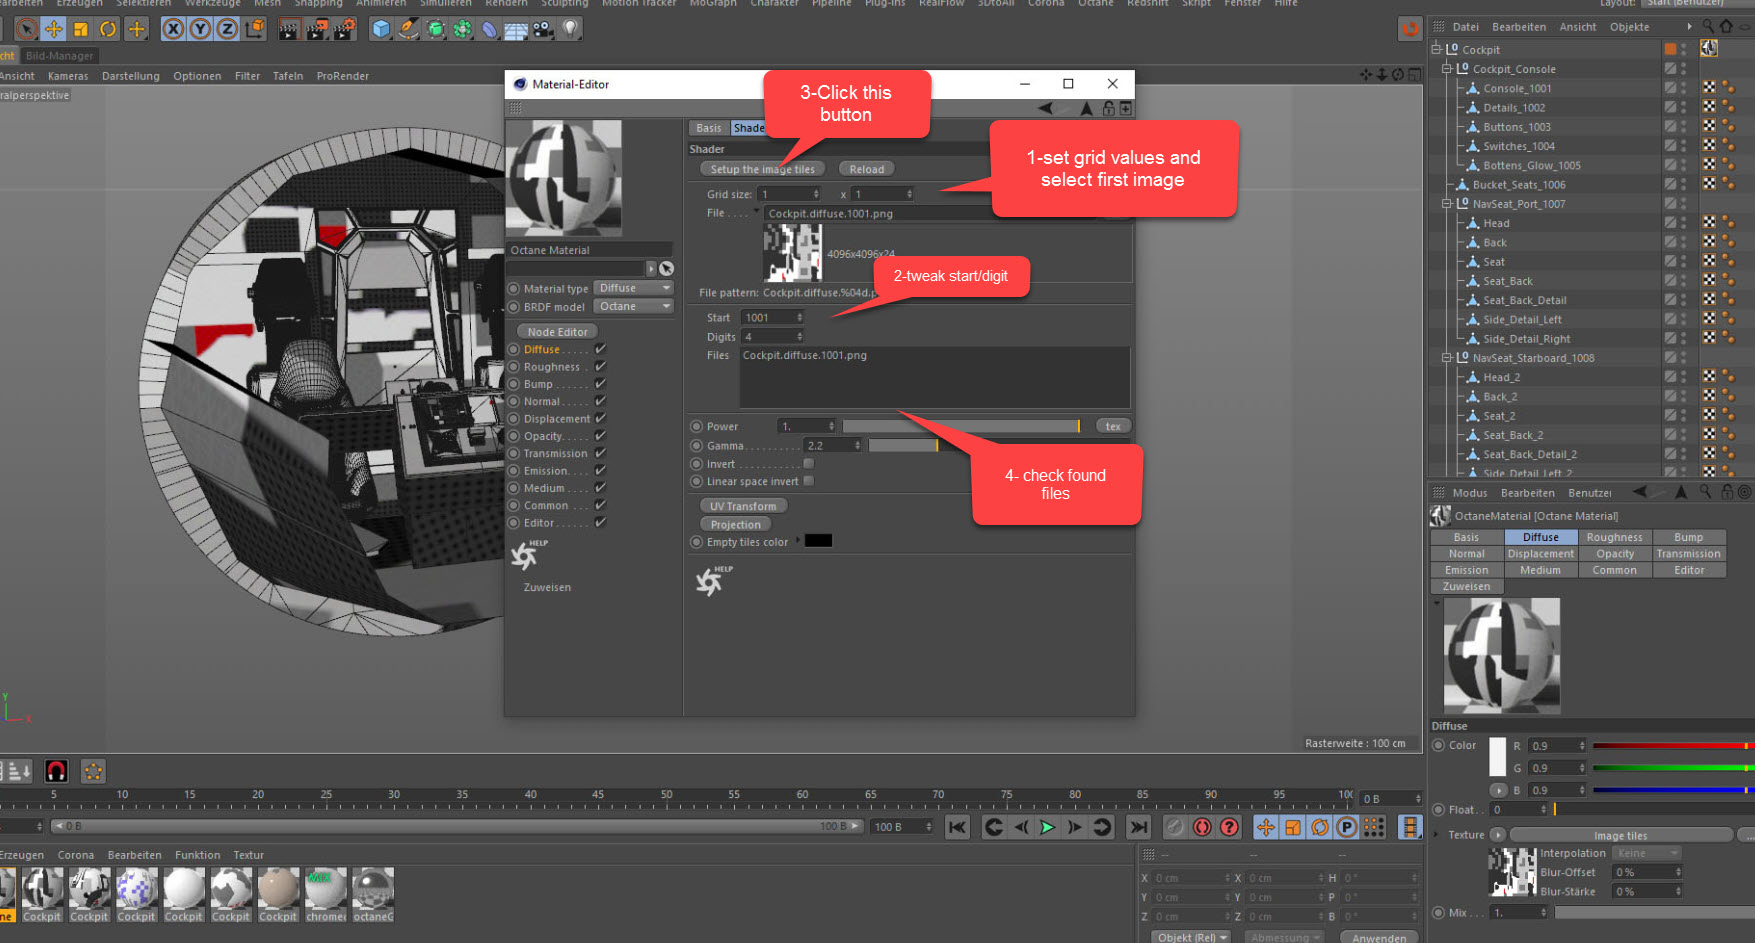Viewport: 1755px width, 943px height.
Task: Click Setup the image tiles button
Action: [763, 169]
